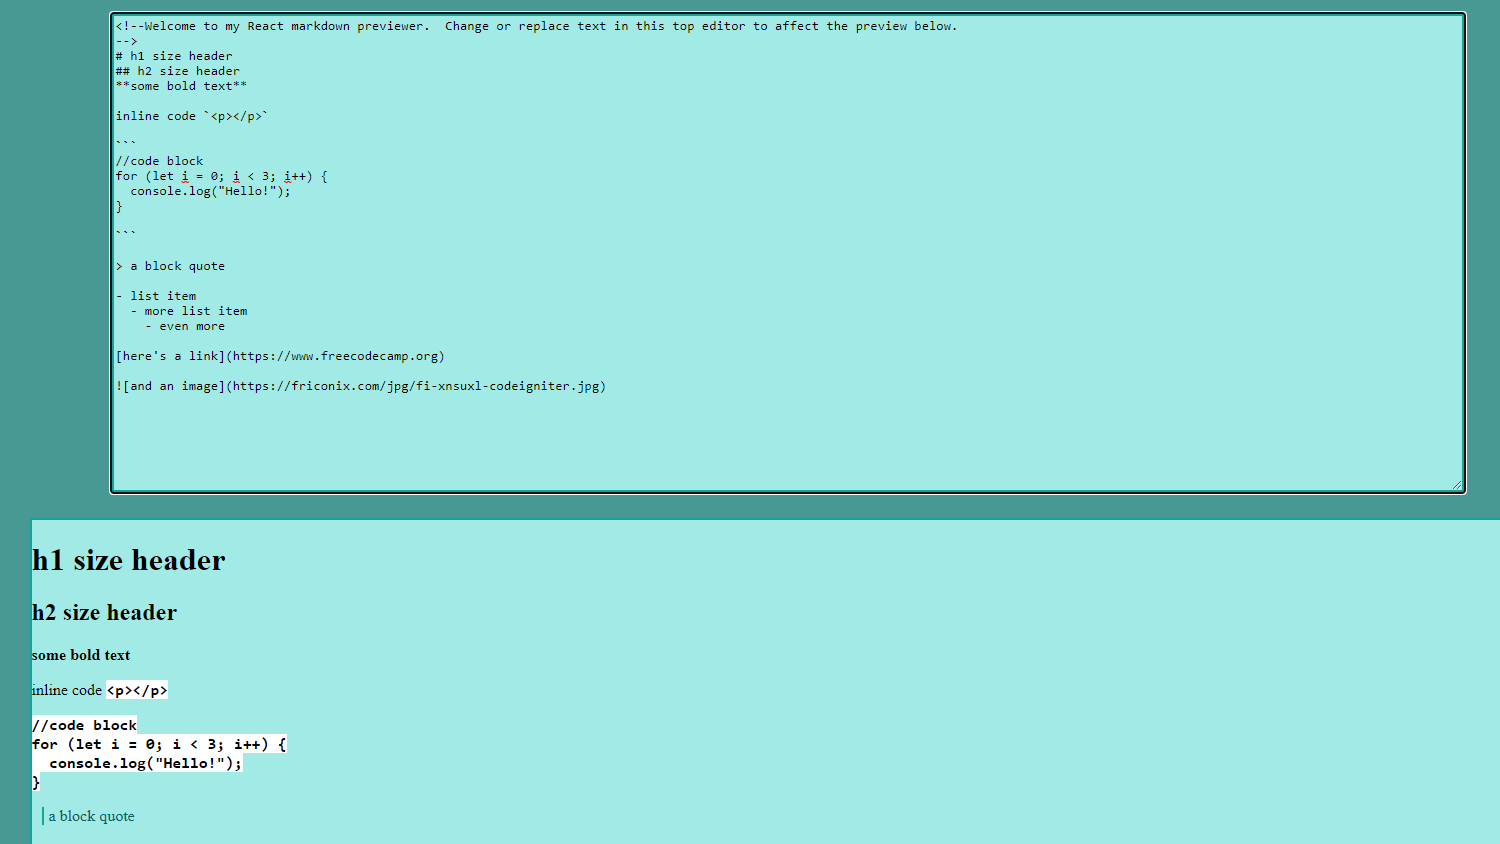Screen dimensions: 1500x844
Task: Click the '# h1 size header' line in editor
Action: (173, 55)
